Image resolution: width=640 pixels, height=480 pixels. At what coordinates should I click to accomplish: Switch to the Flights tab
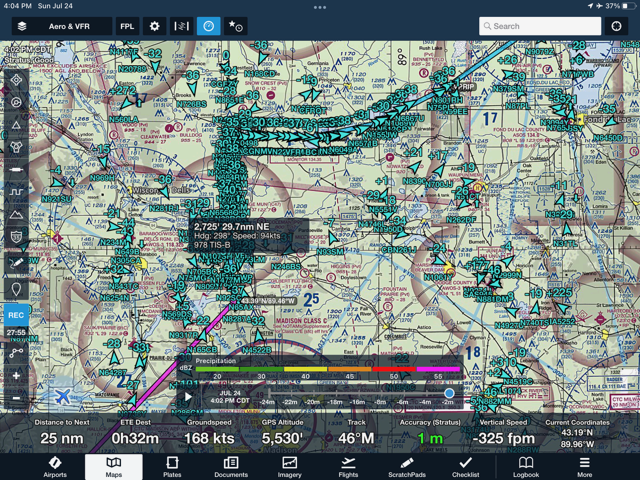[348, 467]
